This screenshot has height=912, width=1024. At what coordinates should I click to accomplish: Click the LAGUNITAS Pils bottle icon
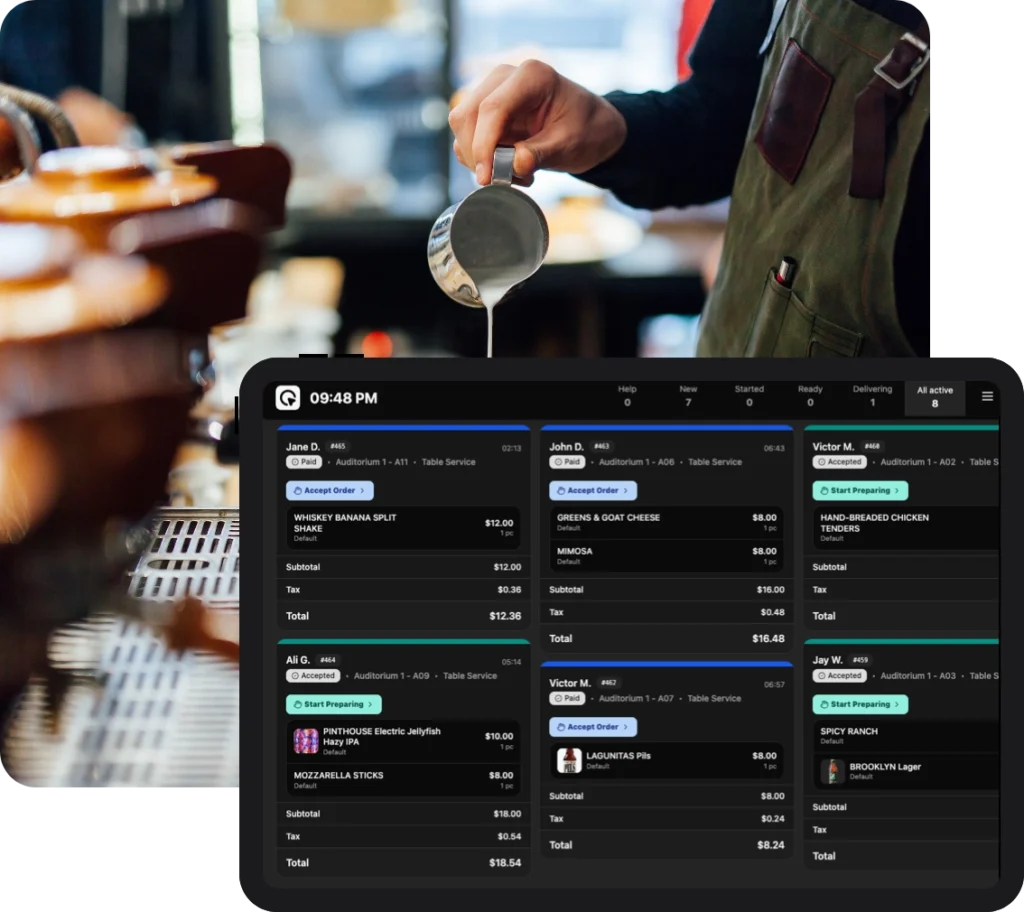coord(569,761)
